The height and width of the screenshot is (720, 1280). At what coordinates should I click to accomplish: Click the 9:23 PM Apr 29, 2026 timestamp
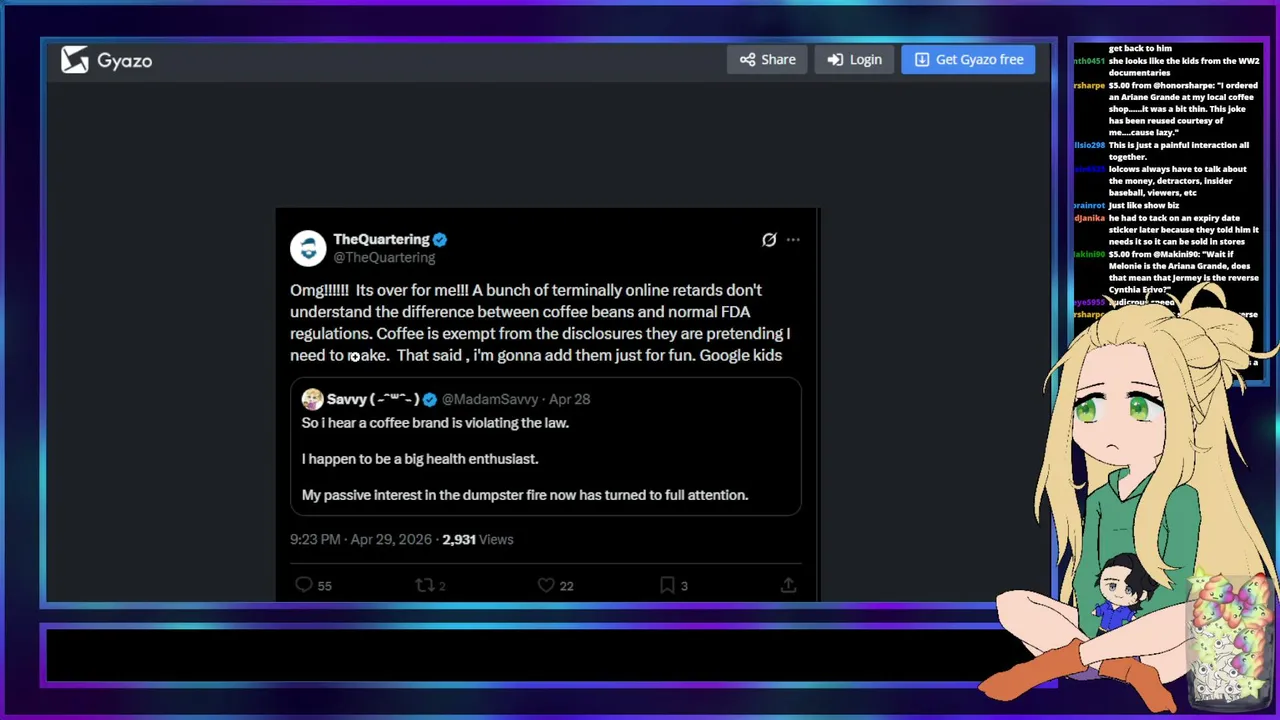click(x=361, y=539)
